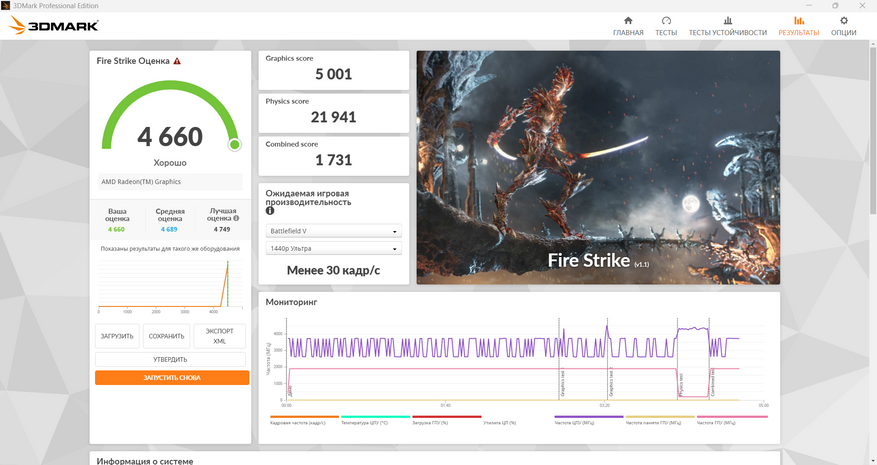Open the Battlefield V game dropdown
The image size is (877, 465).
(x=333, y=231)
